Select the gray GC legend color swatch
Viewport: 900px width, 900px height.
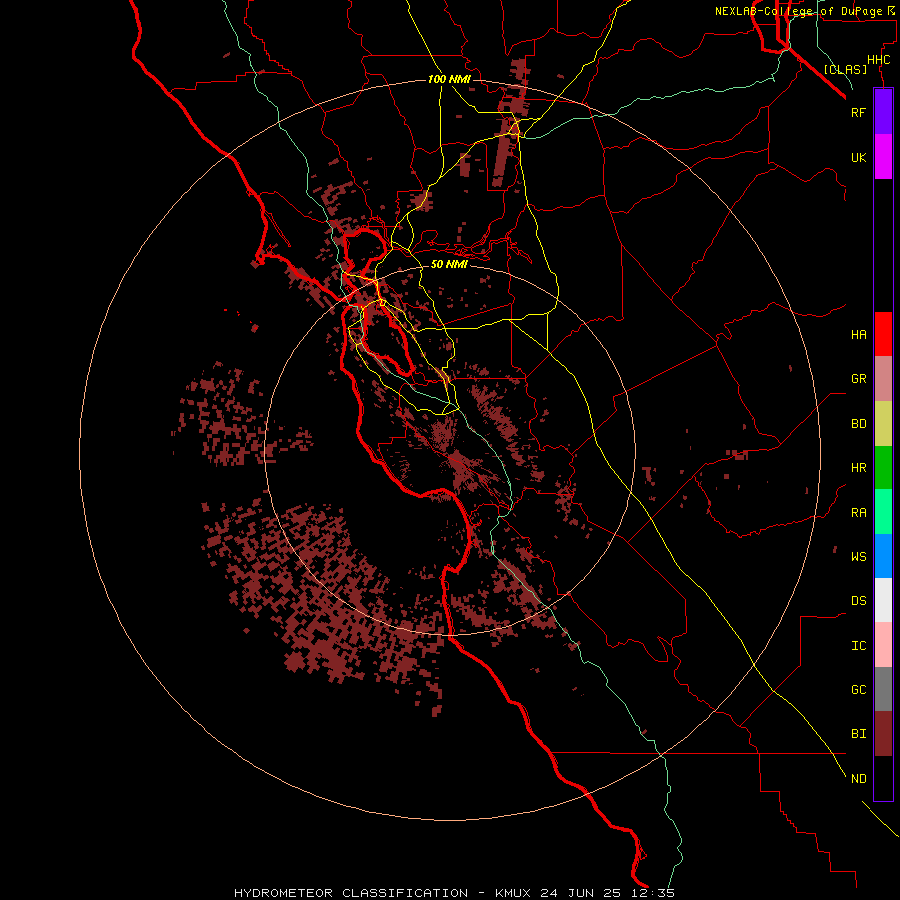[x=883, y=689]
